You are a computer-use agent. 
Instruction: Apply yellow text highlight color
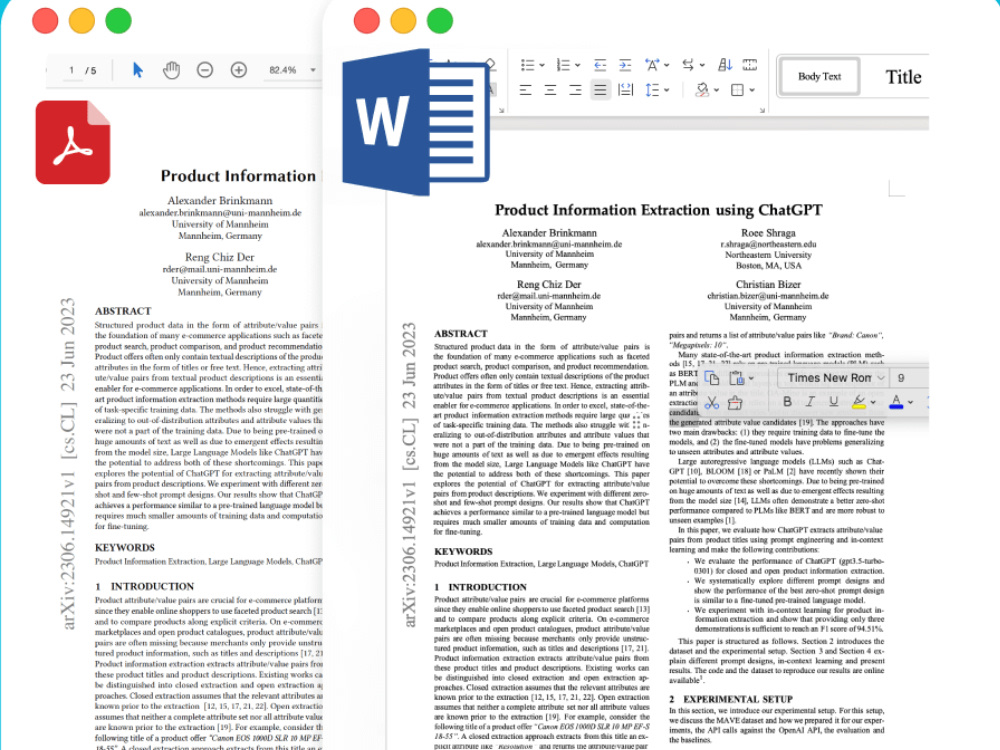pyautogui.click(x=858, y=402)
